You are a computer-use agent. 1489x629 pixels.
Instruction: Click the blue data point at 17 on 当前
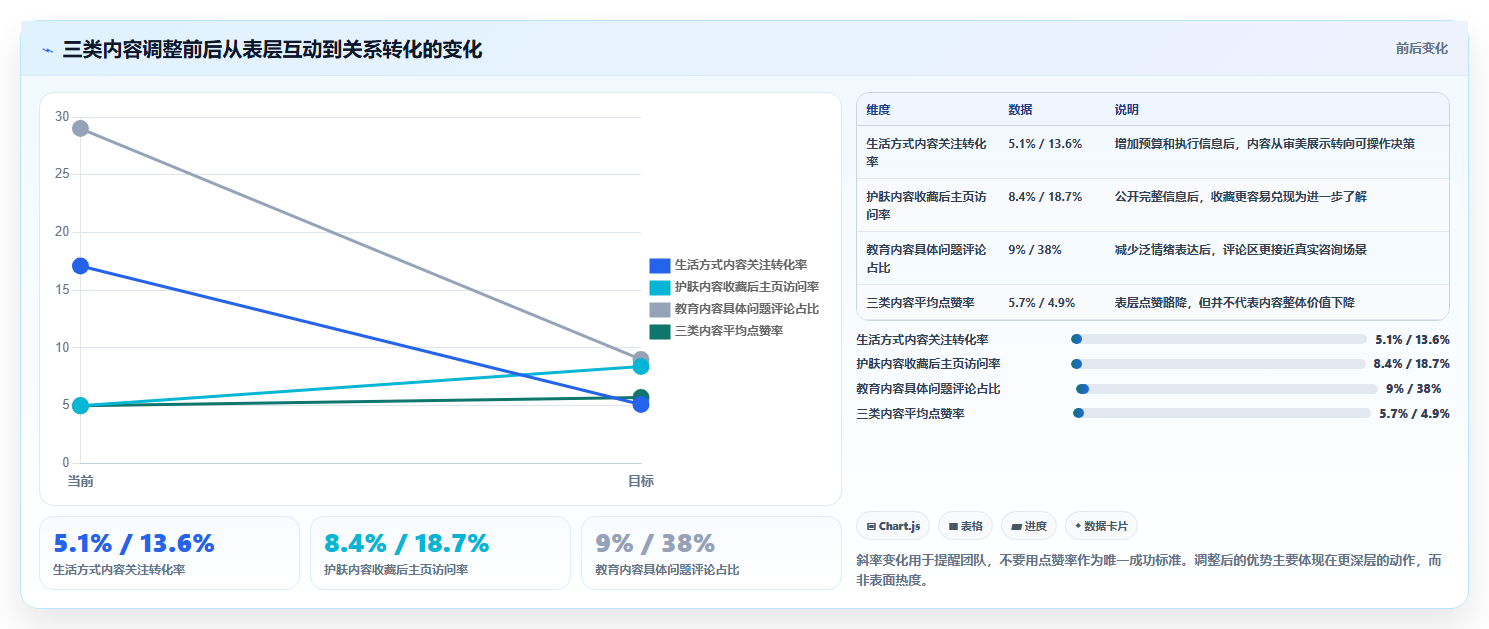tap(80, 266)
